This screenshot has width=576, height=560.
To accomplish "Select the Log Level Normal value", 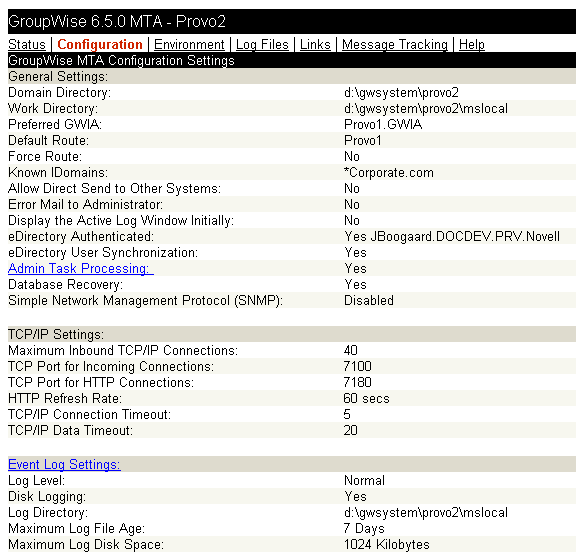I will [x=364, y=481].
